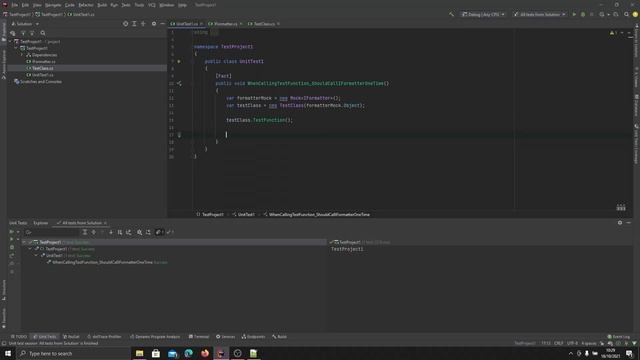Open the All tests from Solution run dropdown
Screen dimensions: 640x360
pos(539,14)
